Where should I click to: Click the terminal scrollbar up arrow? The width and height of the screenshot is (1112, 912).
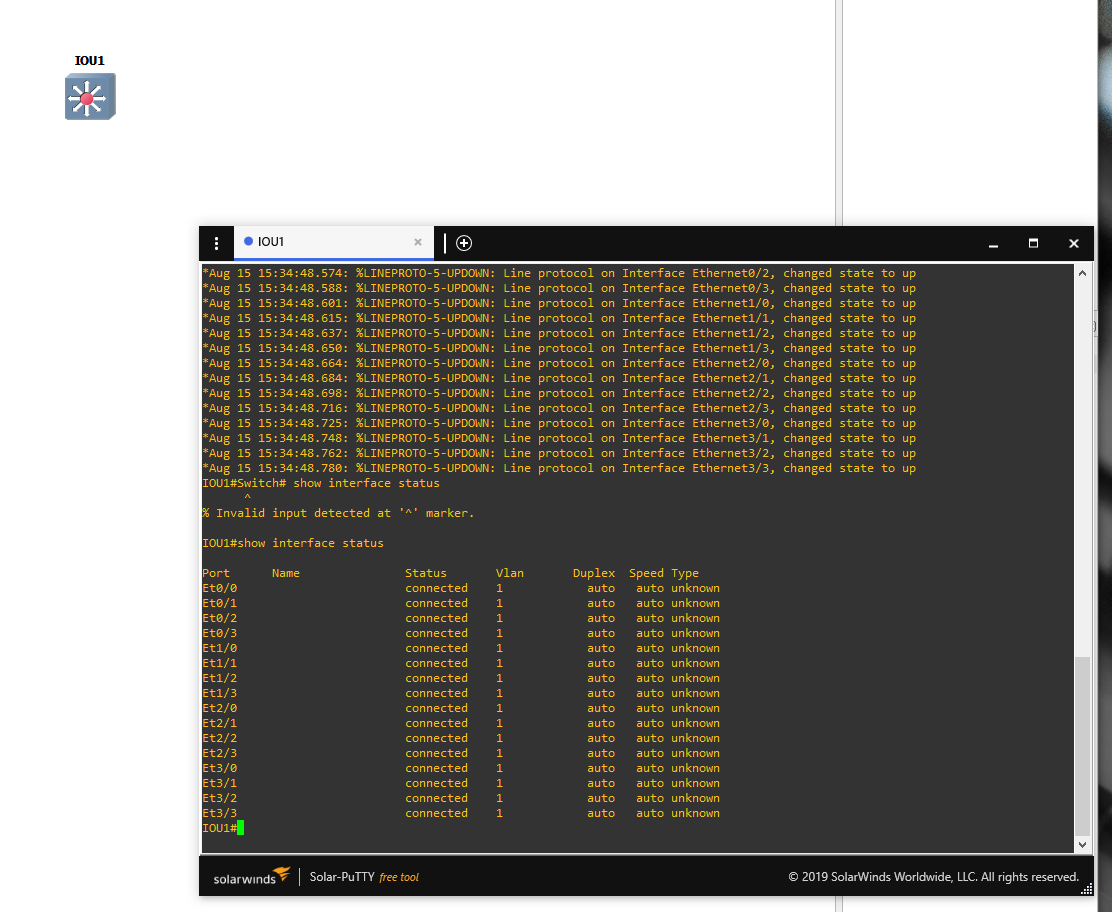pyautogui.click(x=1082, y=272)
